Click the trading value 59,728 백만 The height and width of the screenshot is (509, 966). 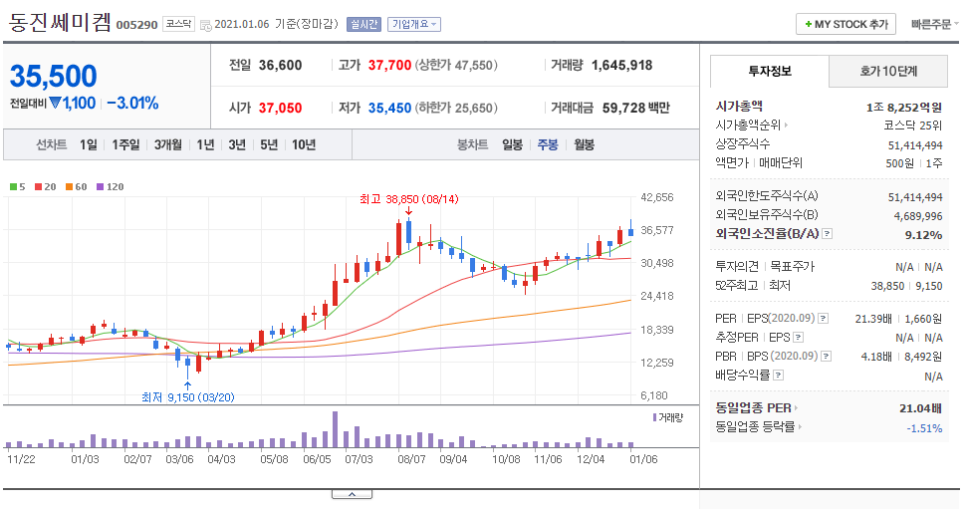click(636, 108)
